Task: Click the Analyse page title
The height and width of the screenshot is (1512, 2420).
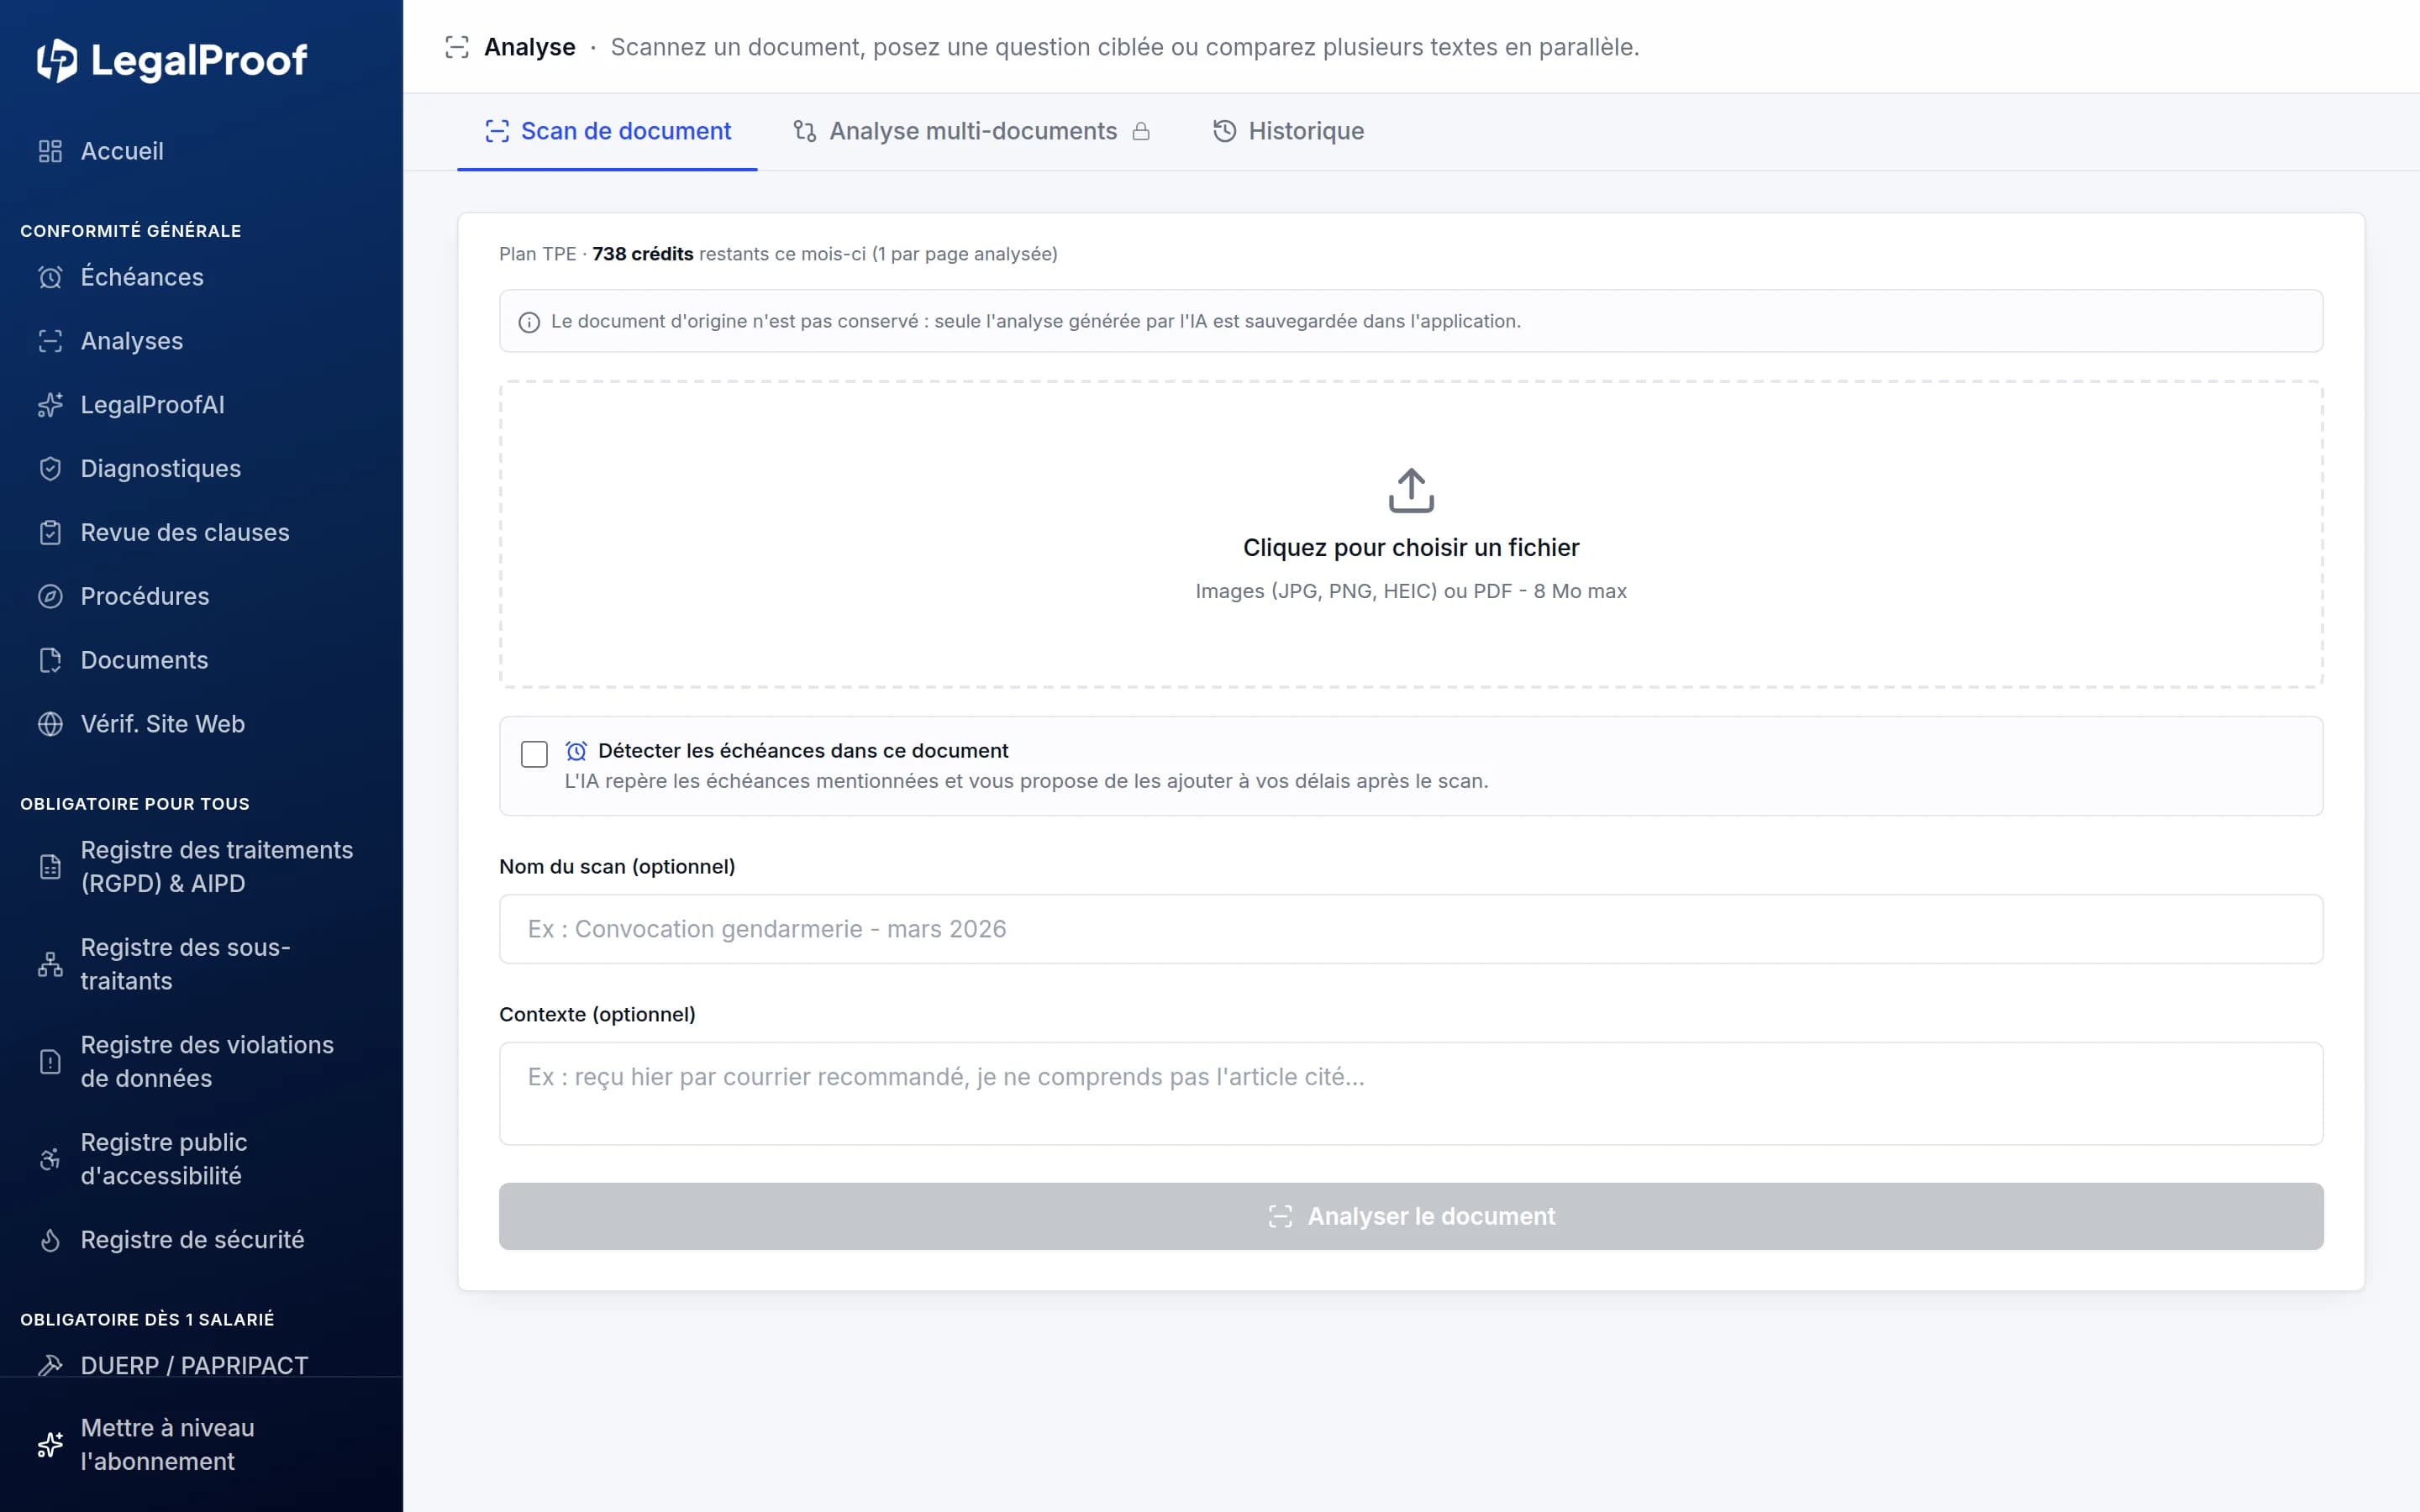Action: click(530, 47)
